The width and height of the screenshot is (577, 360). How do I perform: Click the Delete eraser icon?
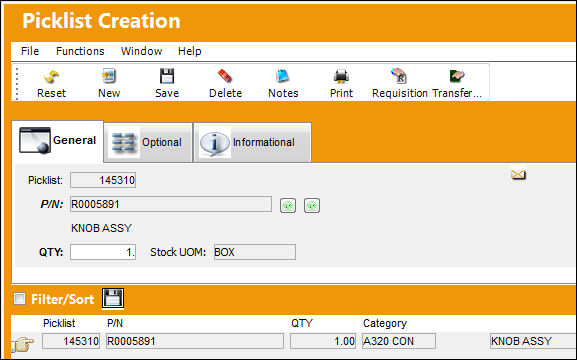(x=225, y=76)
